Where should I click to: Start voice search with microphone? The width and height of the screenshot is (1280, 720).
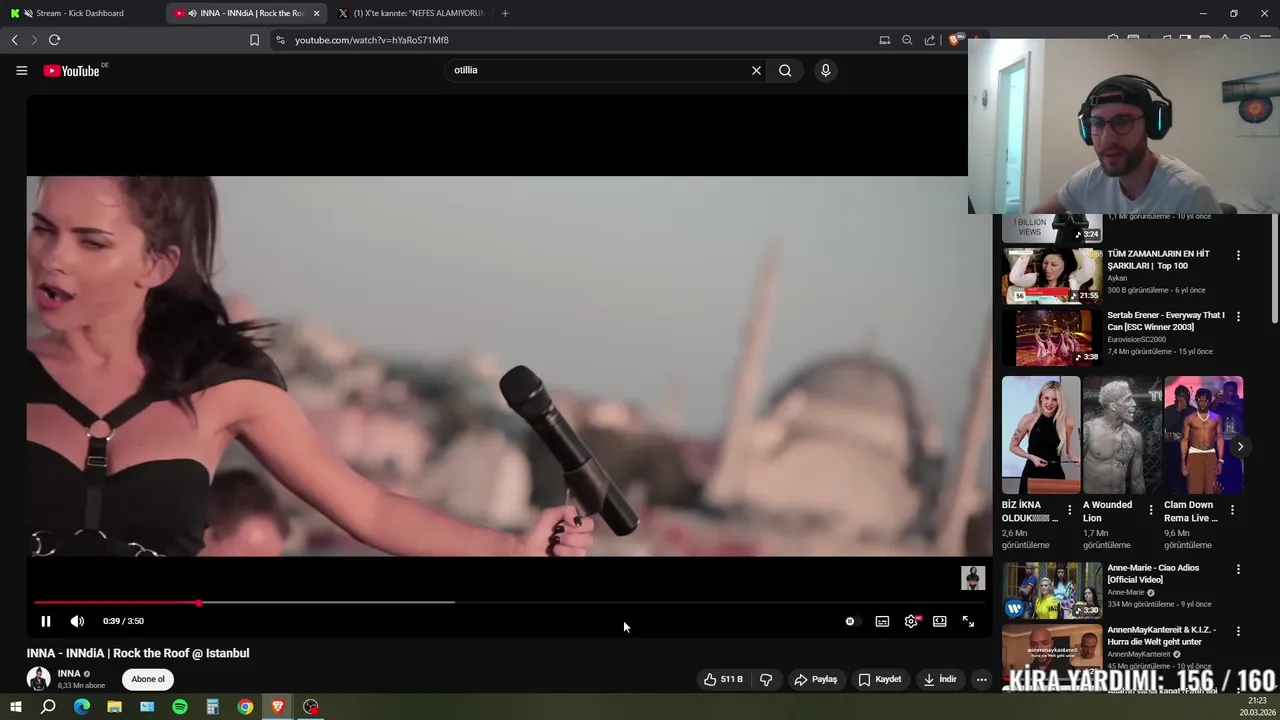(825, 70)
